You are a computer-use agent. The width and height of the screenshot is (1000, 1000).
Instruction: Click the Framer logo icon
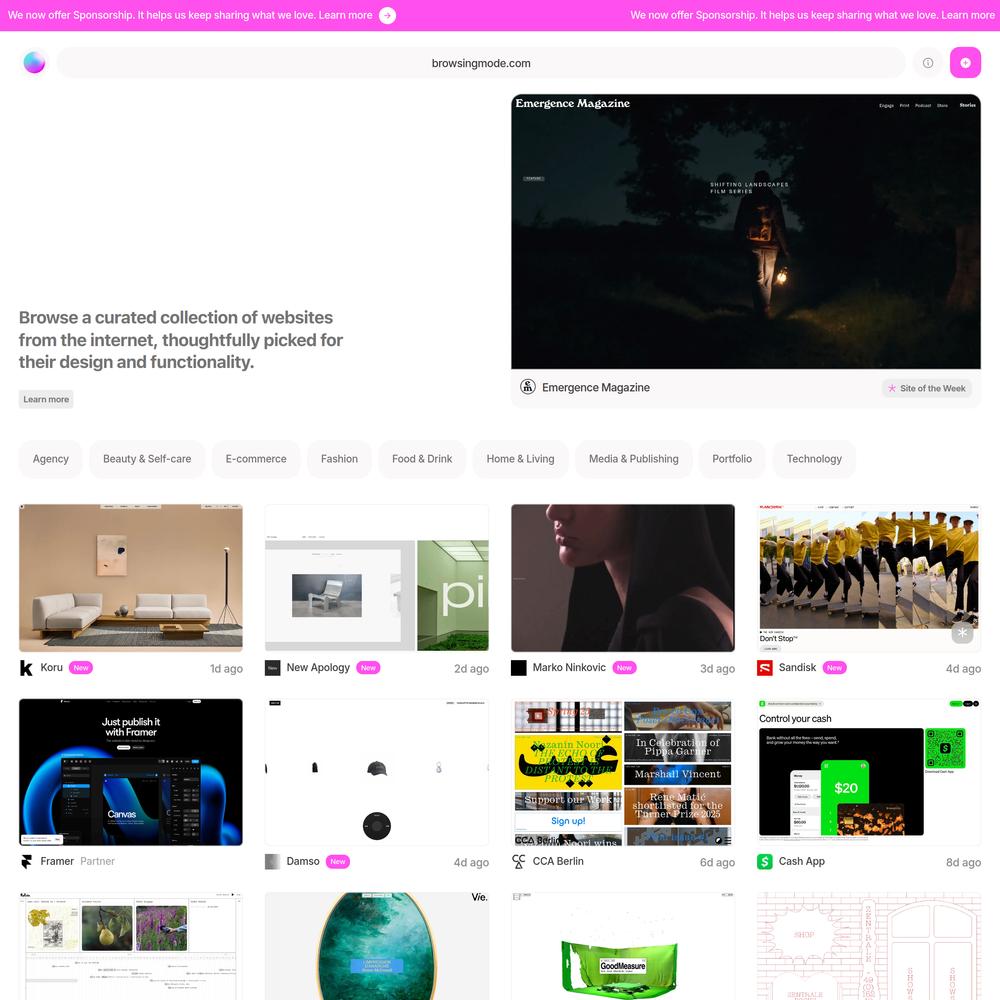click(26, 862)
